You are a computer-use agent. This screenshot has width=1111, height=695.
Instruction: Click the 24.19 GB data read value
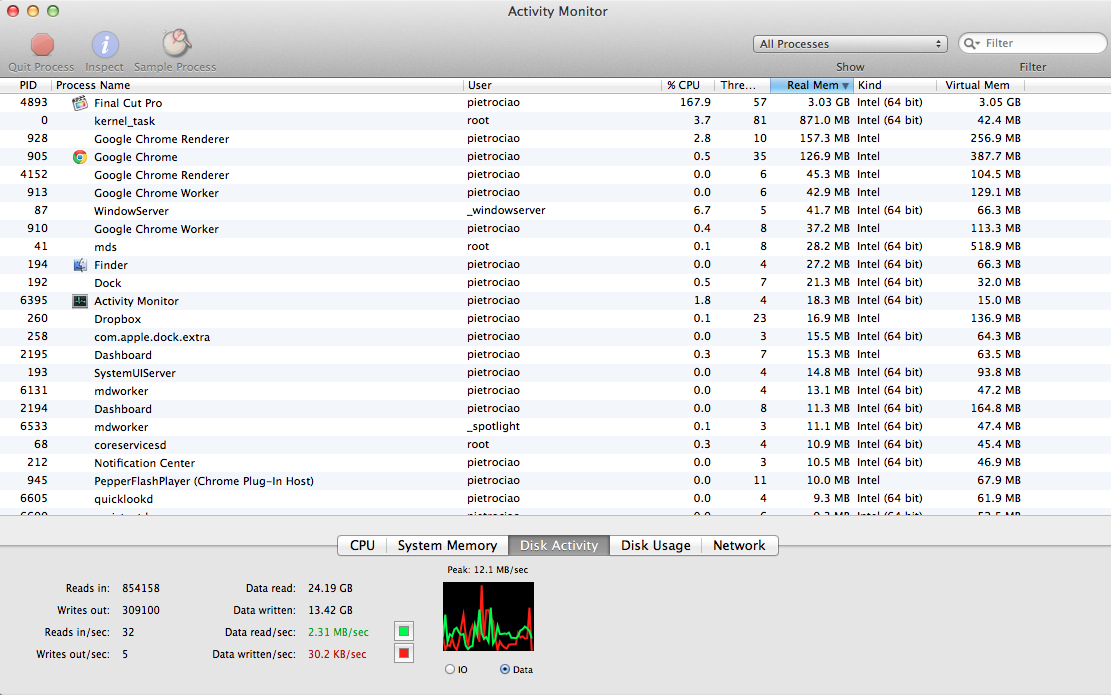[x=330, y=588]
